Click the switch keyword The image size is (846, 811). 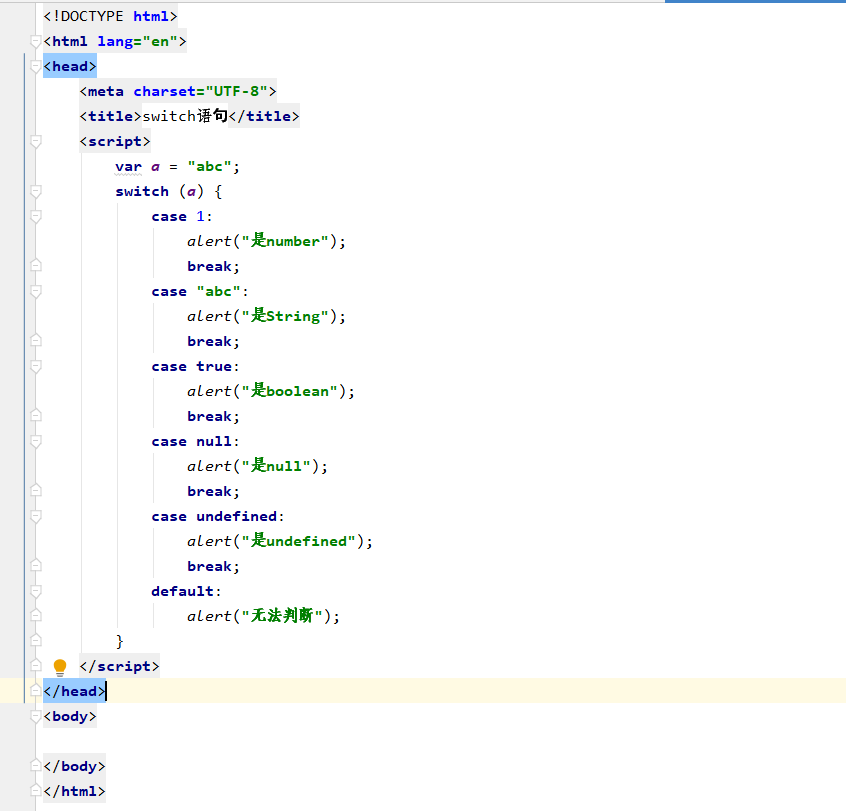pos(142,192)
